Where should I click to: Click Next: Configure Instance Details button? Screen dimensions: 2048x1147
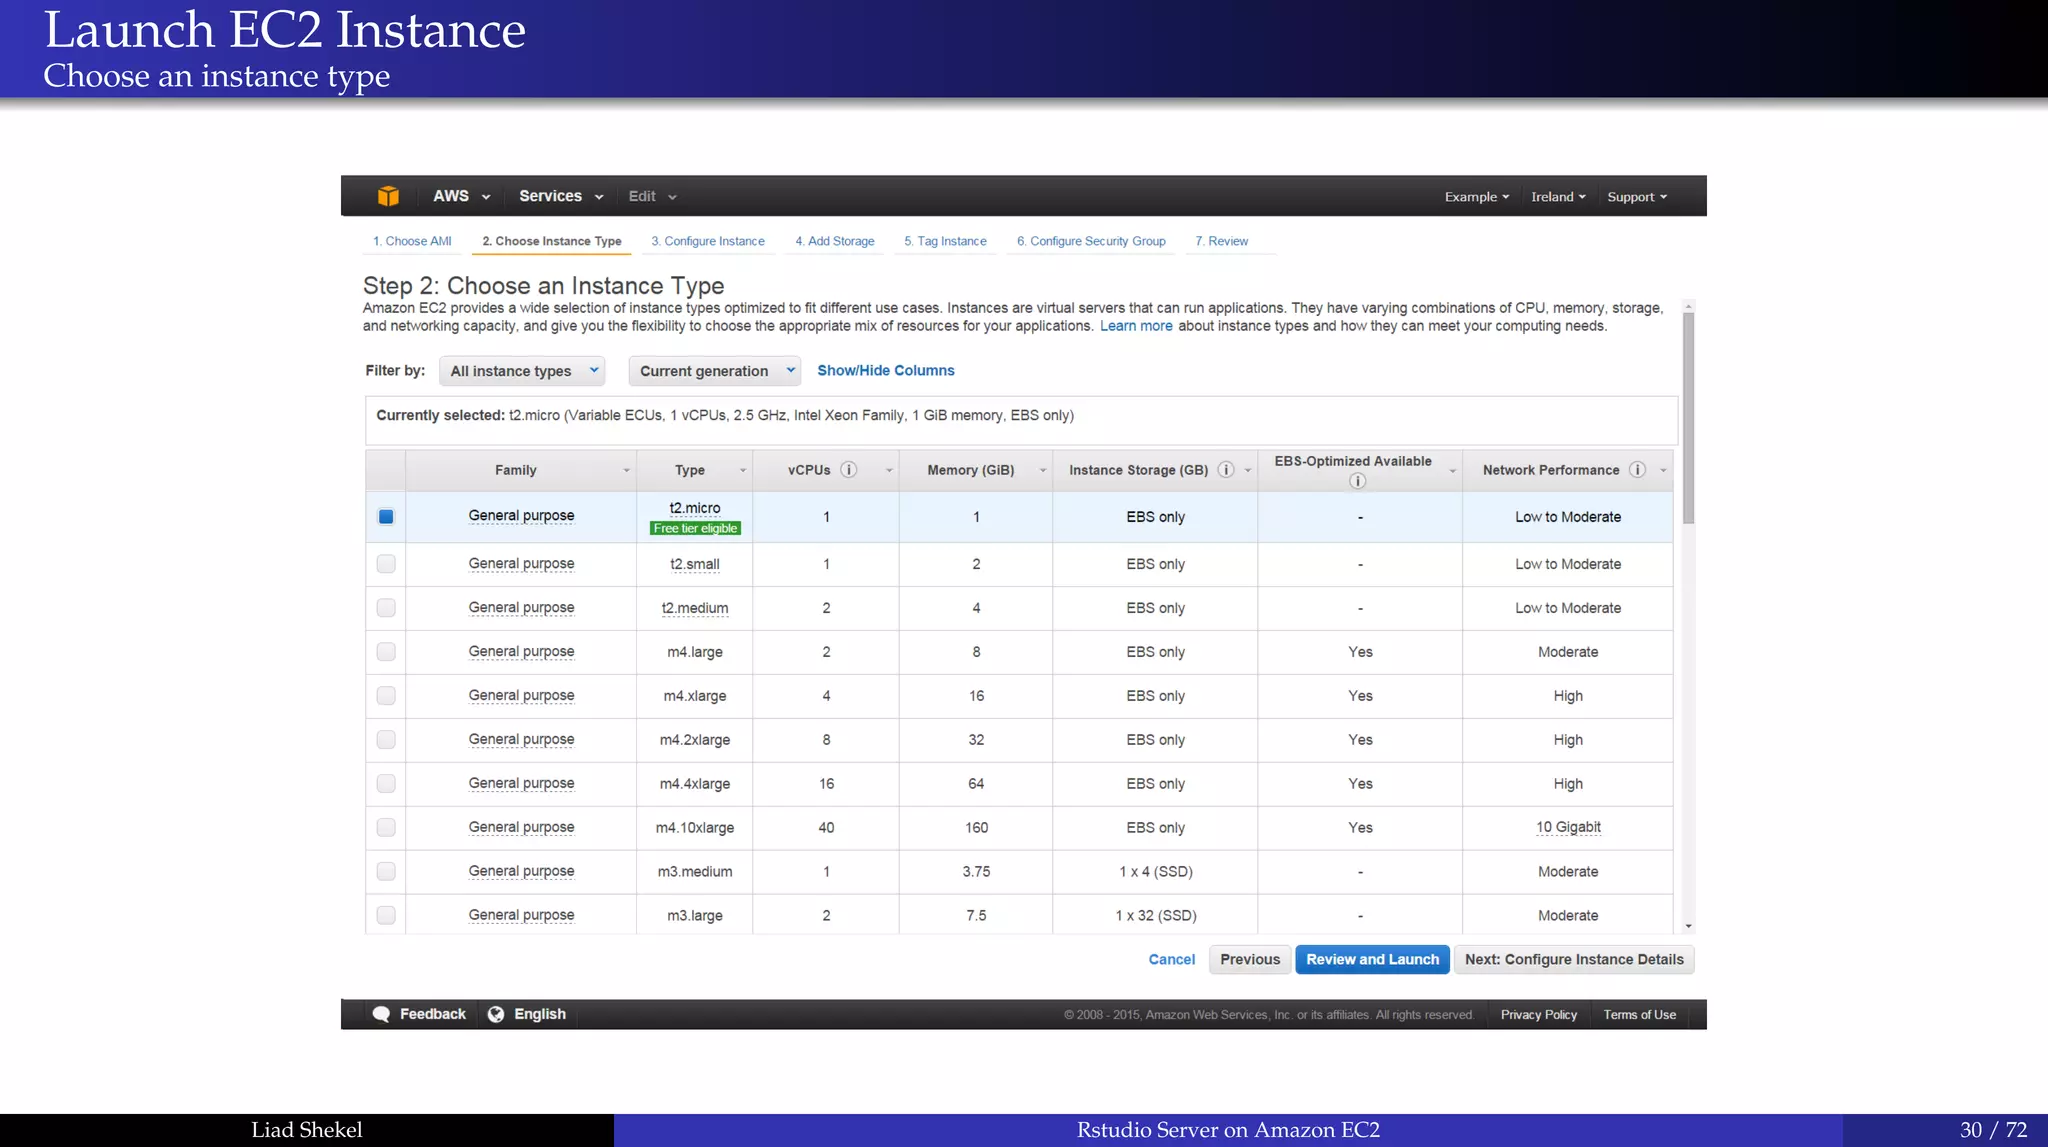pyautogui.click(x=1574, y=960)
